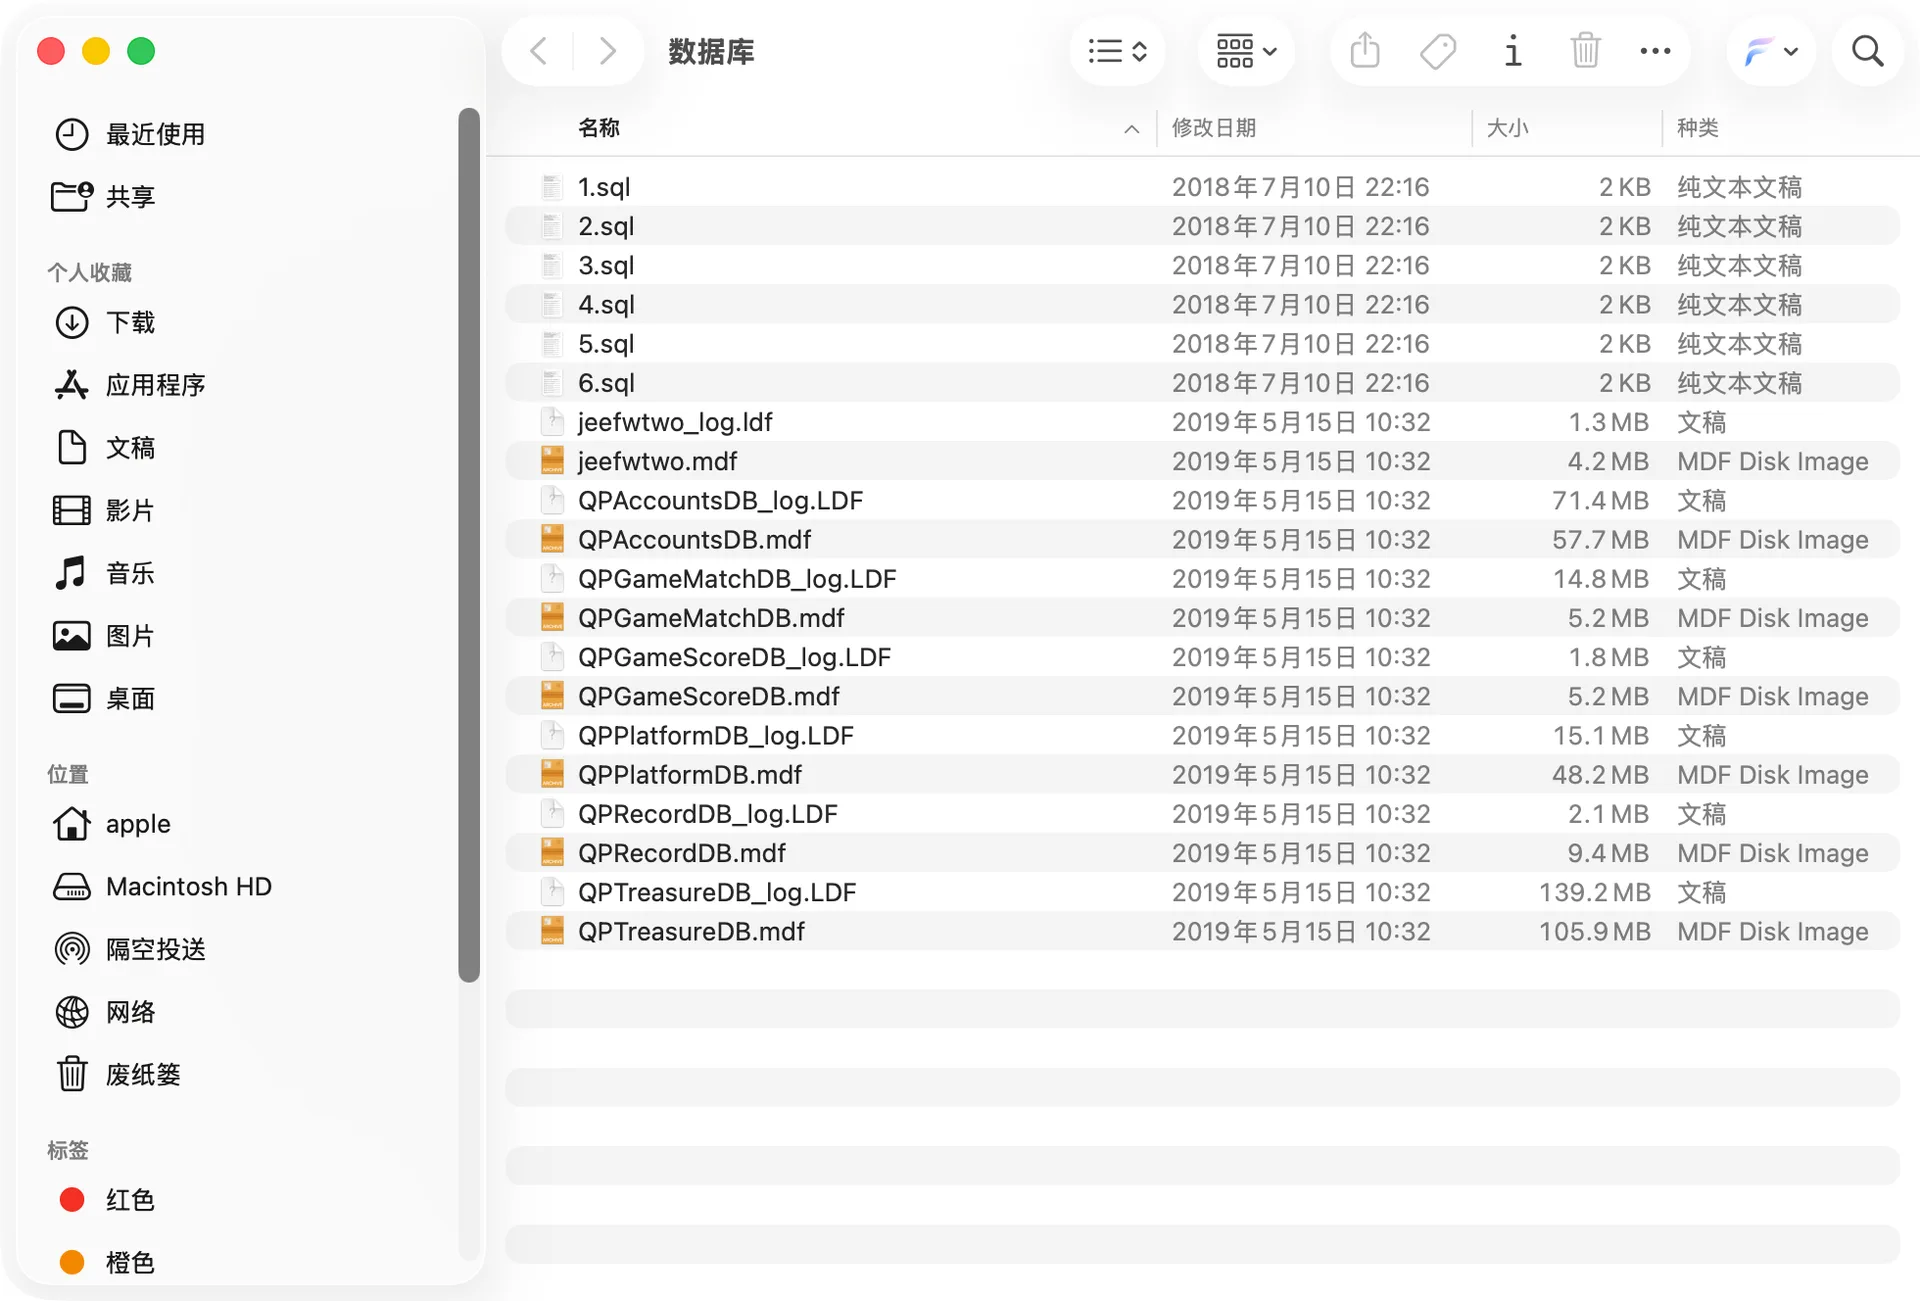Click the tag icon to edit tags
This screenshot has height=1301, width=1920.
click(1438, 51)
